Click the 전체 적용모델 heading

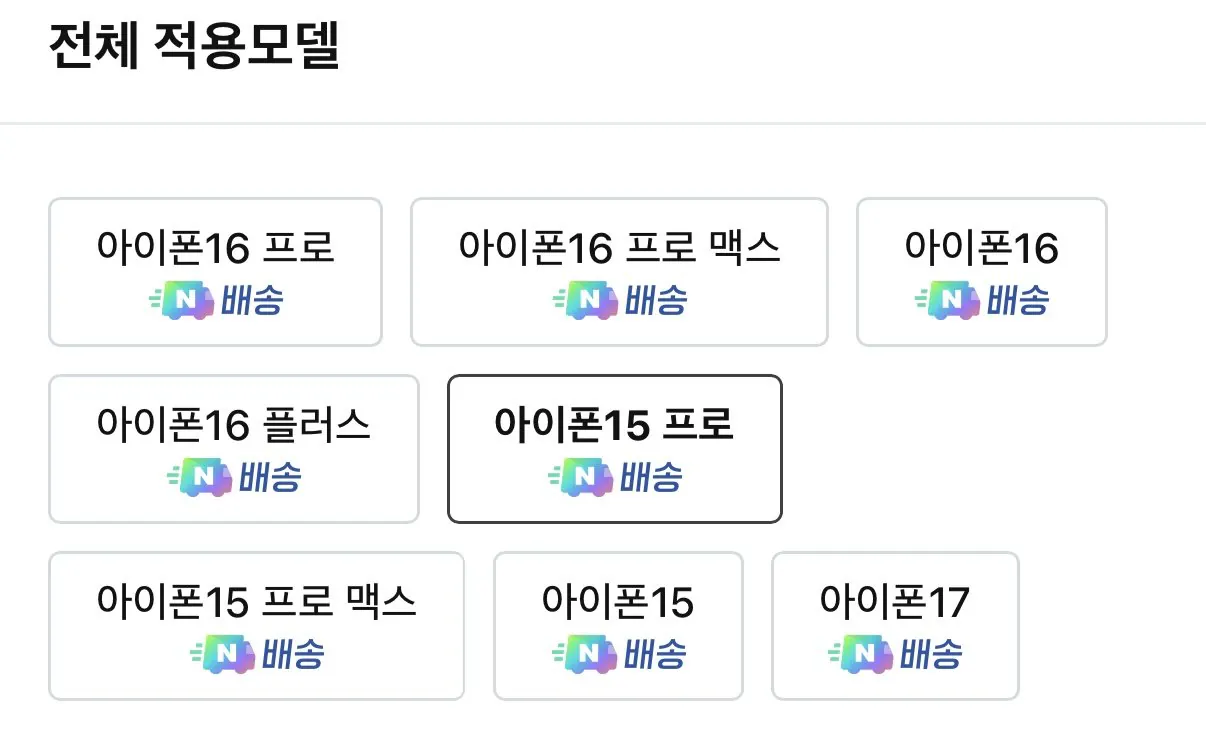click(195, 47)
